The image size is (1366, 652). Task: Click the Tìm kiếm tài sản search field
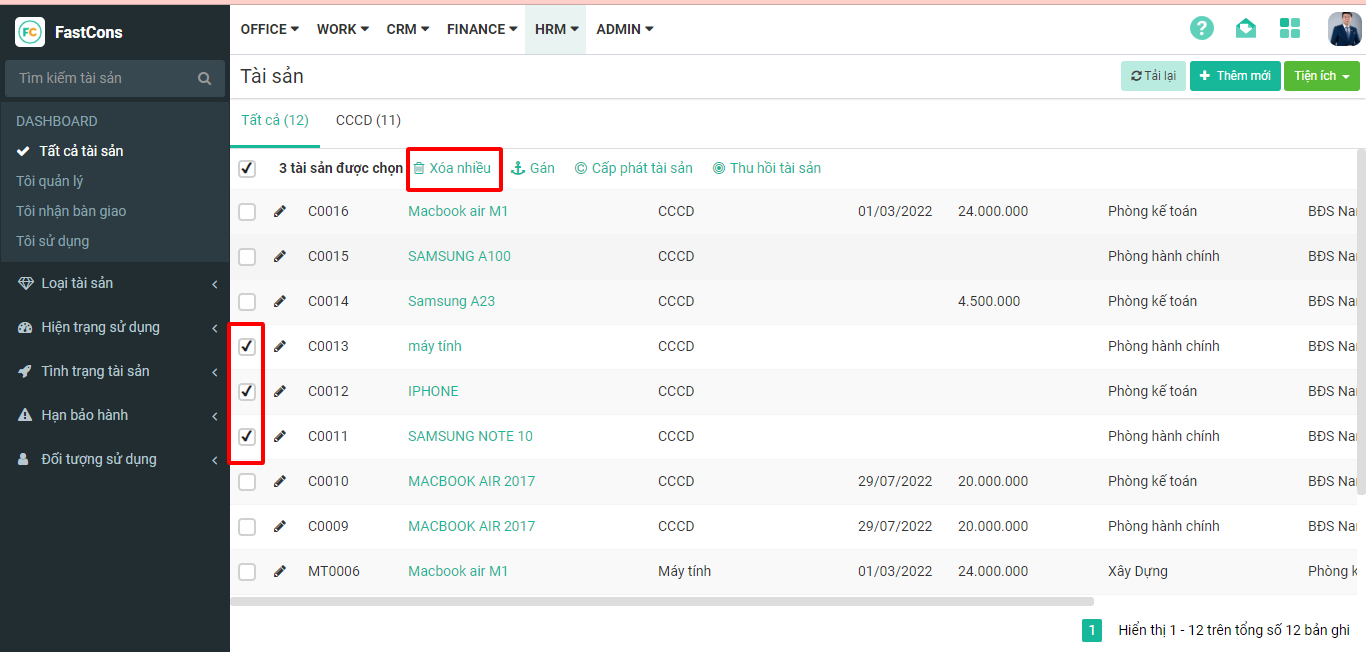(x=100, y=78)
